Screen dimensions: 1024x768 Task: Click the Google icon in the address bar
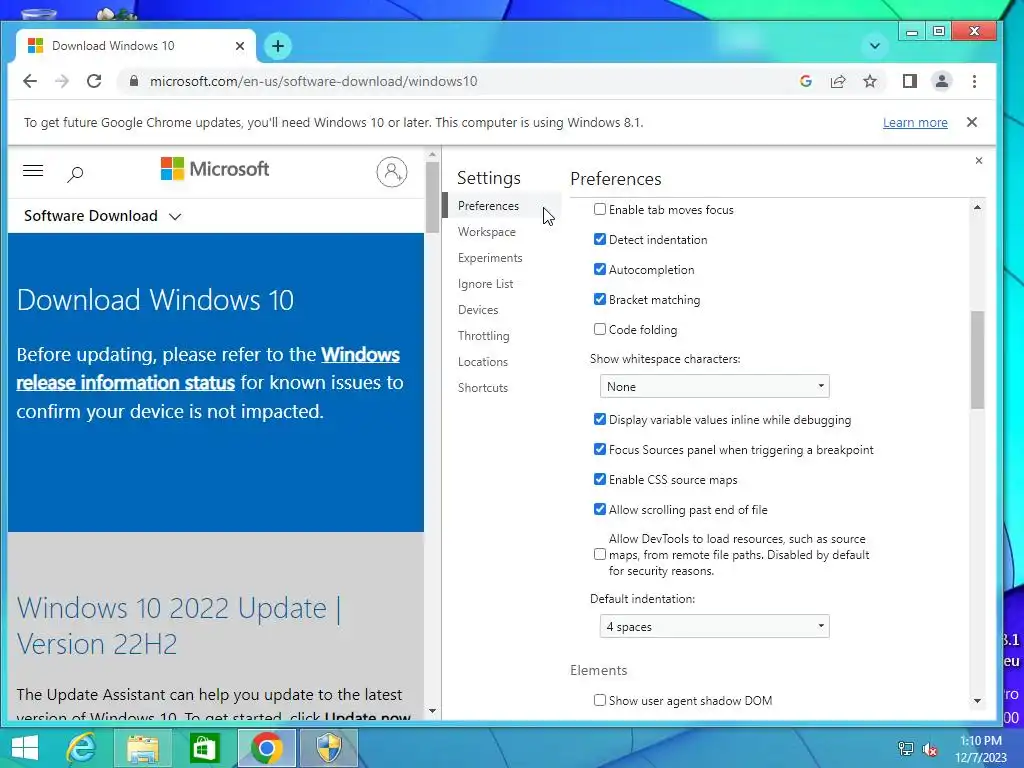[x=806, y=81]
